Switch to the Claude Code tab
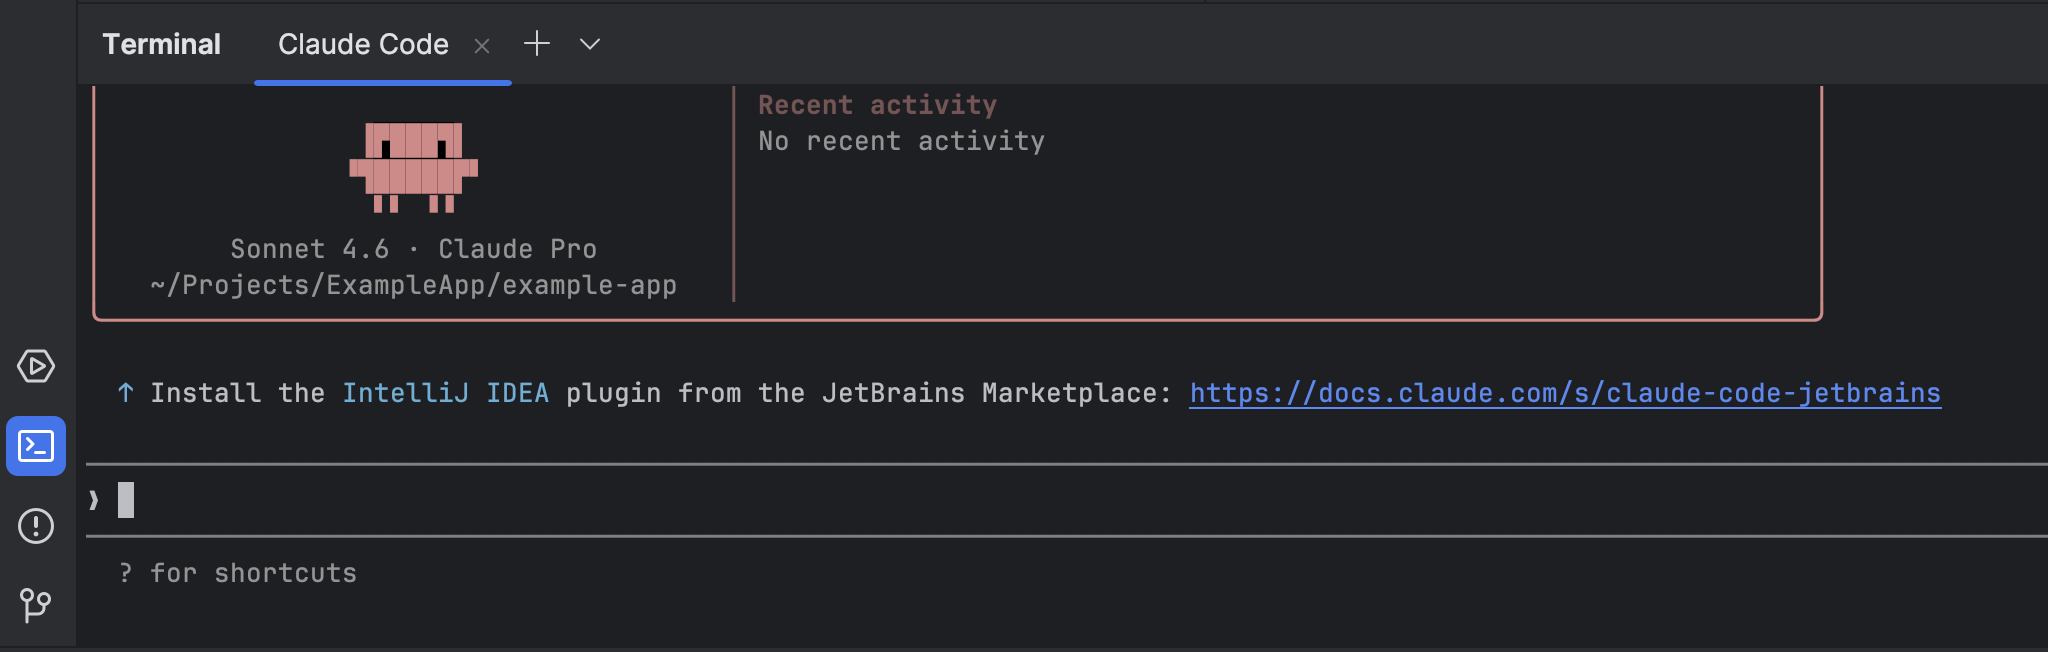Viewport: 2048px width, 652px height. (x=363, y=44)
